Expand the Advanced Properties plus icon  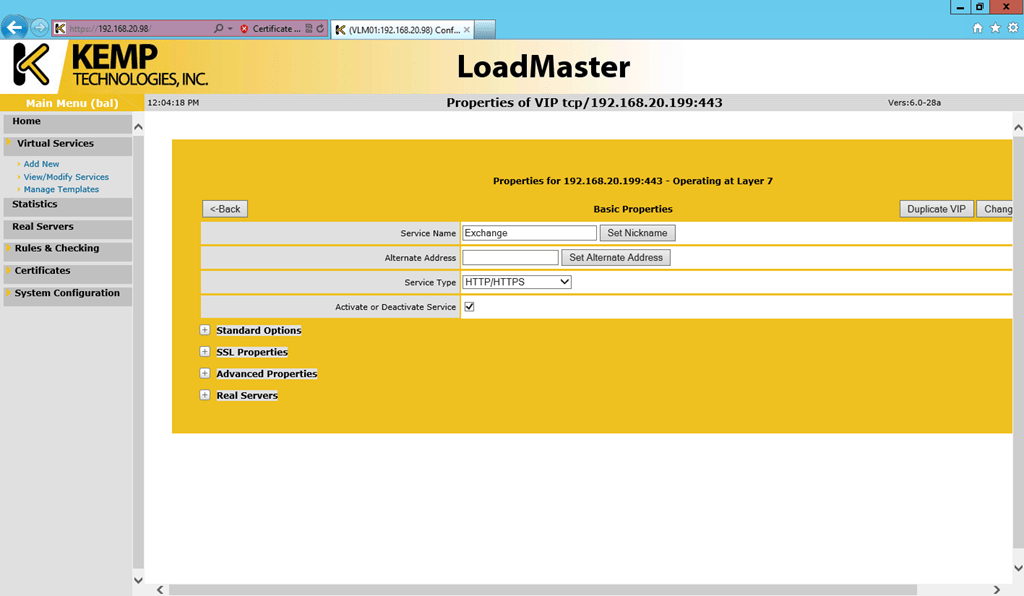204,373
